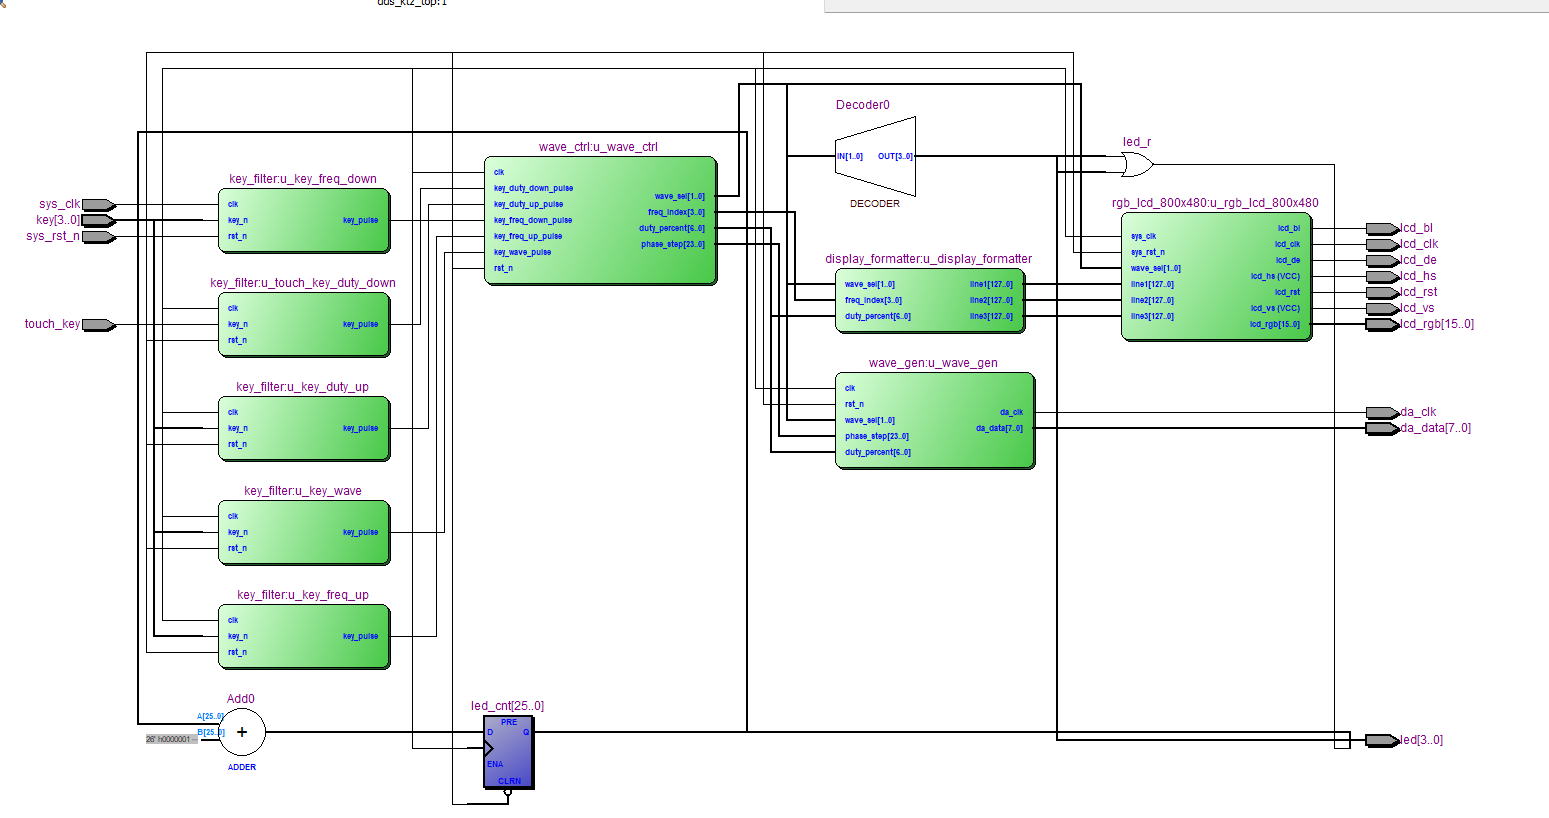Click the led_r OR gate symbol
Image resolution: width=1549 pixels, height=818 pixels.
(x=1137, y=164)
